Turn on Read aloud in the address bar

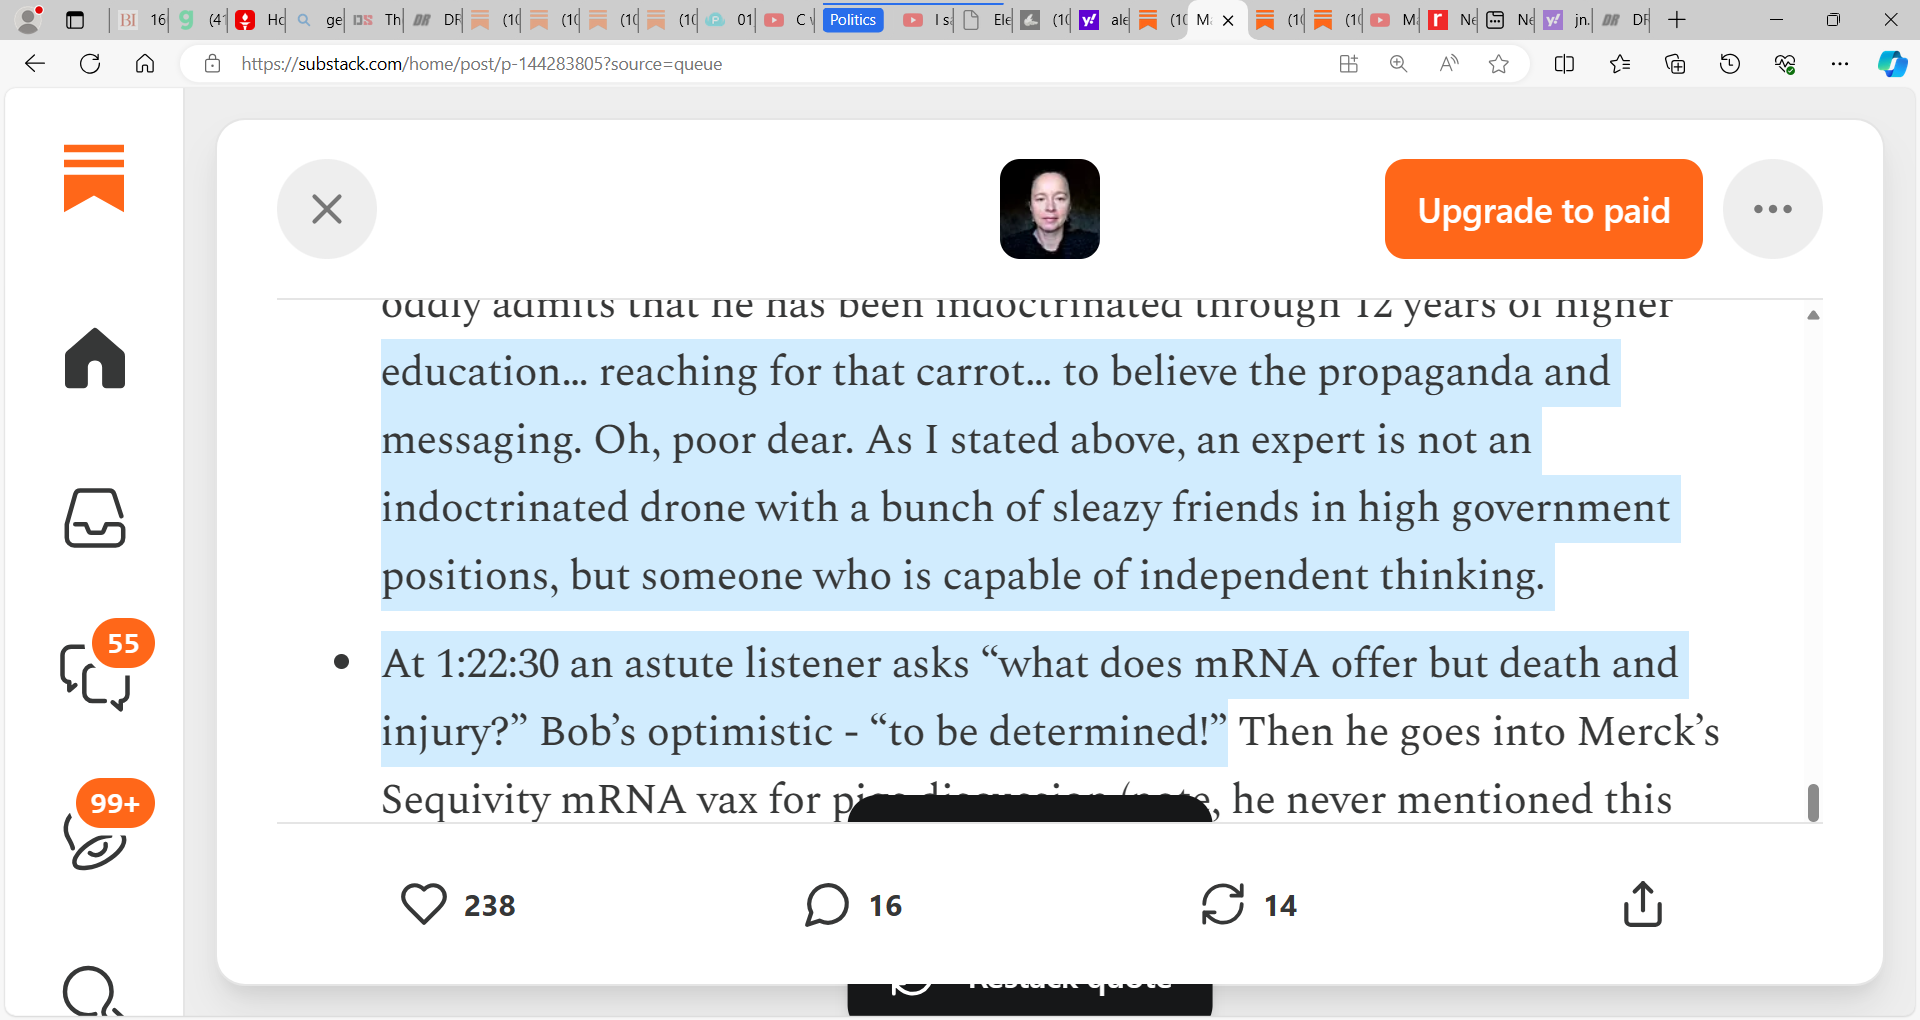point(1448,64)
